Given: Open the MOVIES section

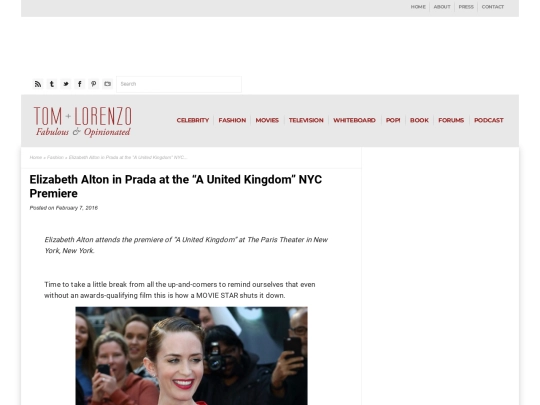Looking at the screenshot, I should pos(267,120).
